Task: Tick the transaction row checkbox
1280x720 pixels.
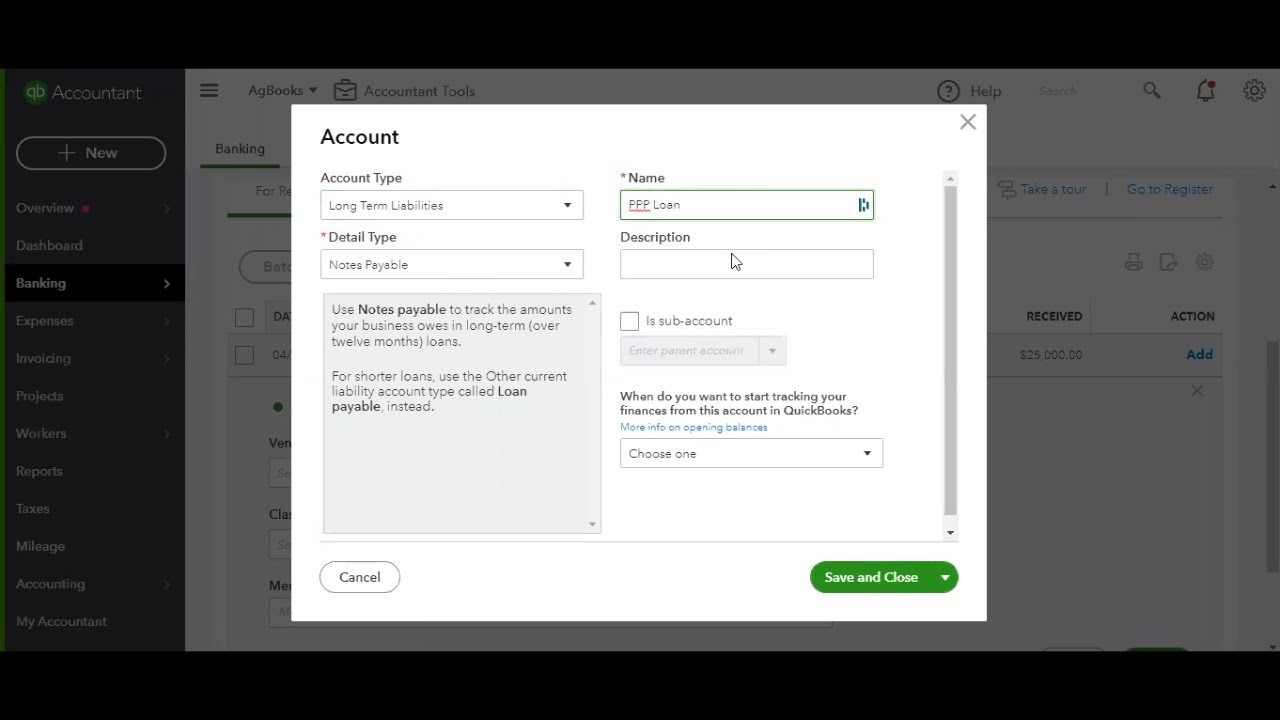Action: click(244, 355)
